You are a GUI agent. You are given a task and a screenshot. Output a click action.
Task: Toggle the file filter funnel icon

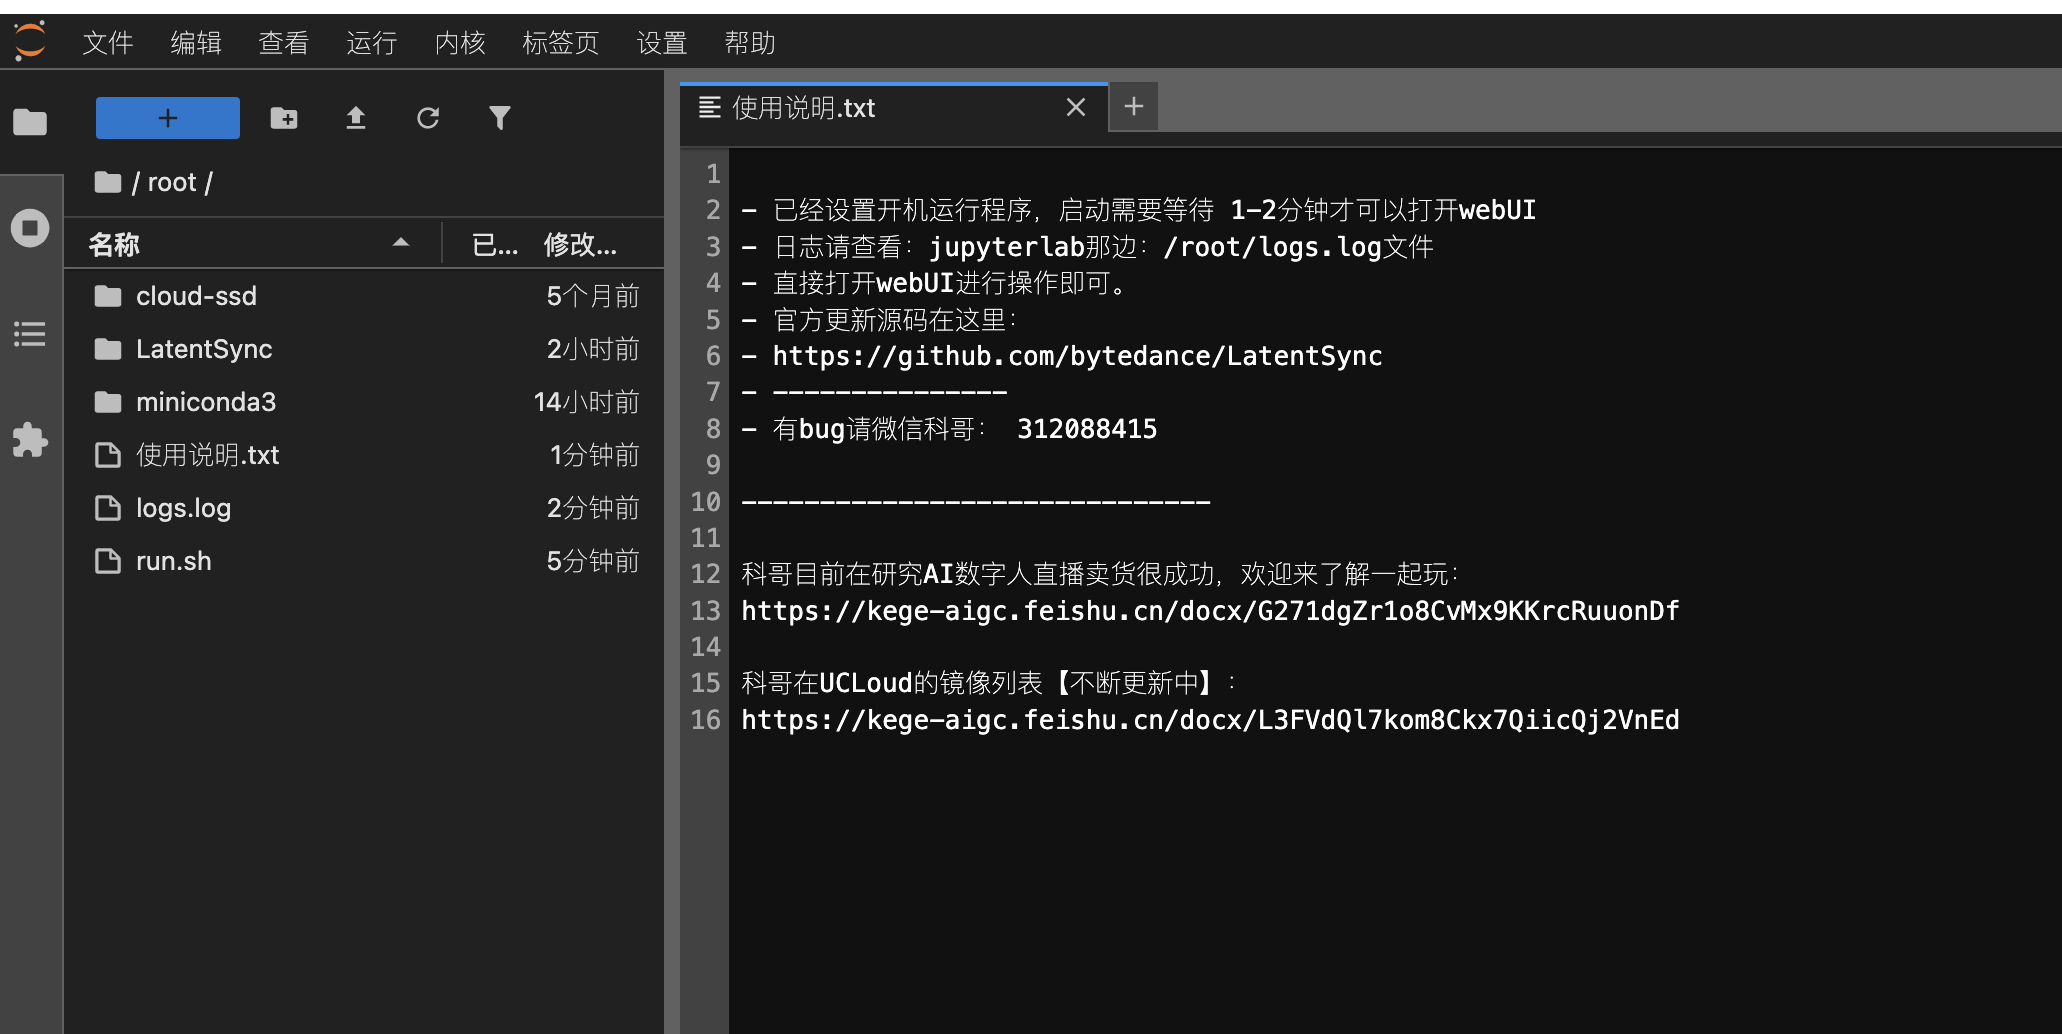pos(500,118)
